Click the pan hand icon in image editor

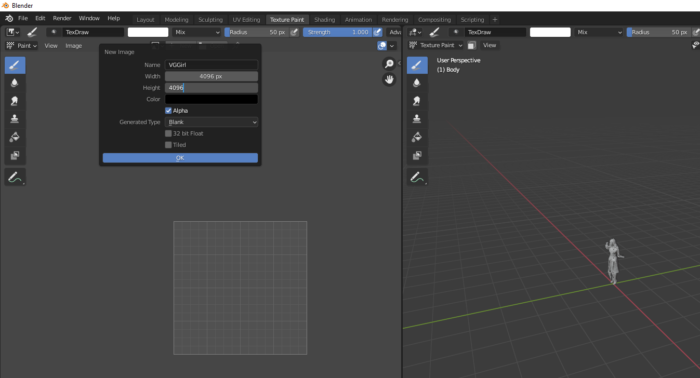point(389,80)
